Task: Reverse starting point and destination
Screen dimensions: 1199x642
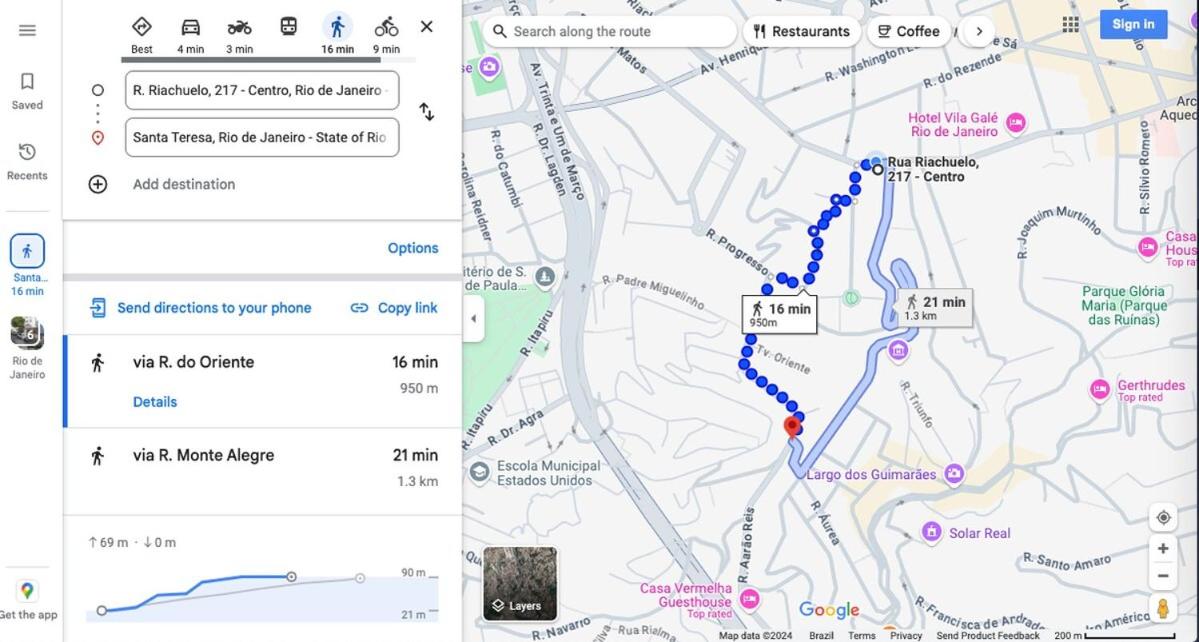Action: click(427, 112)
